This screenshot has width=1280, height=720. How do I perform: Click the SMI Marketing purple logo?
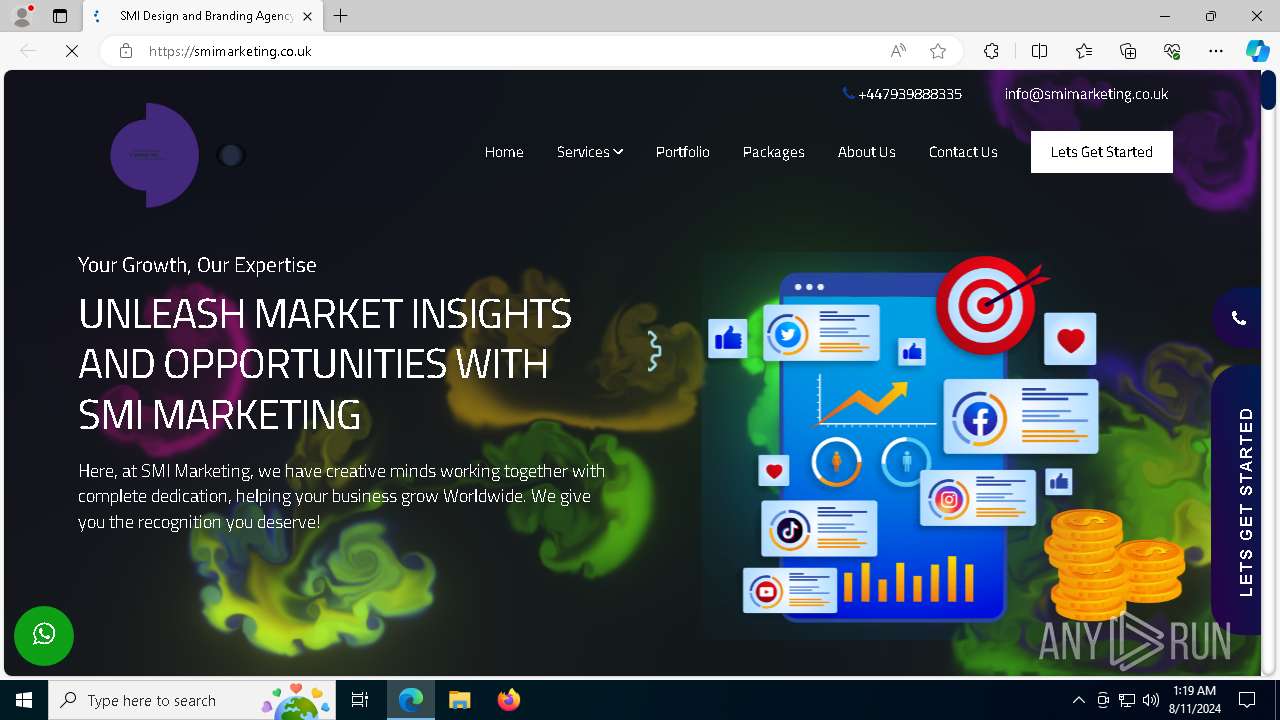click(155, 155)
